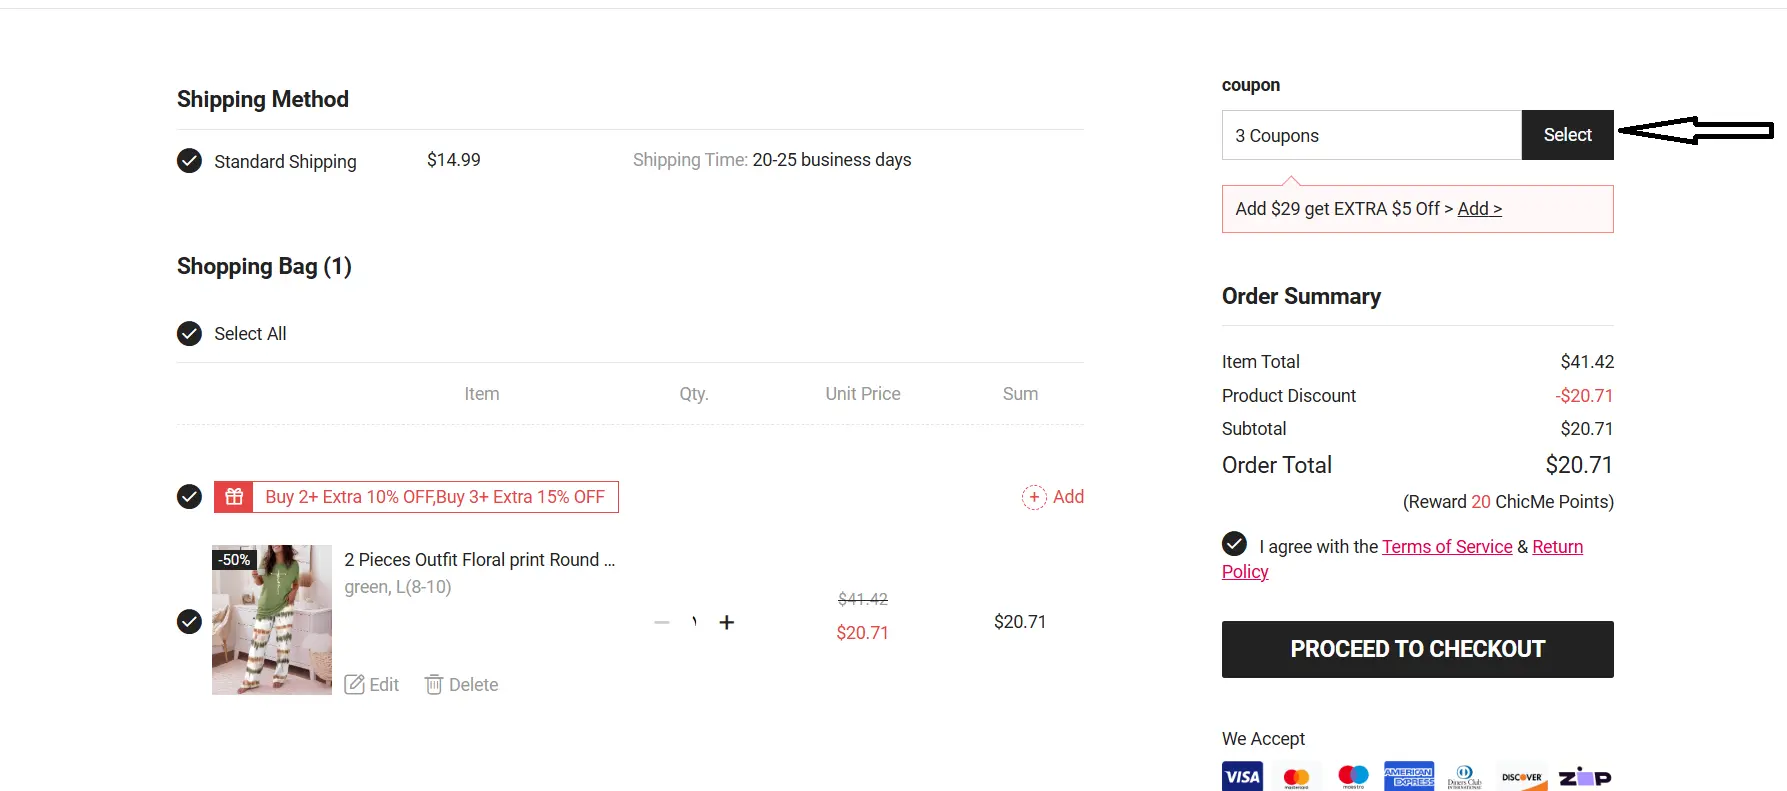Click the -50% discount badge on thumbnail

coord(235,559)
